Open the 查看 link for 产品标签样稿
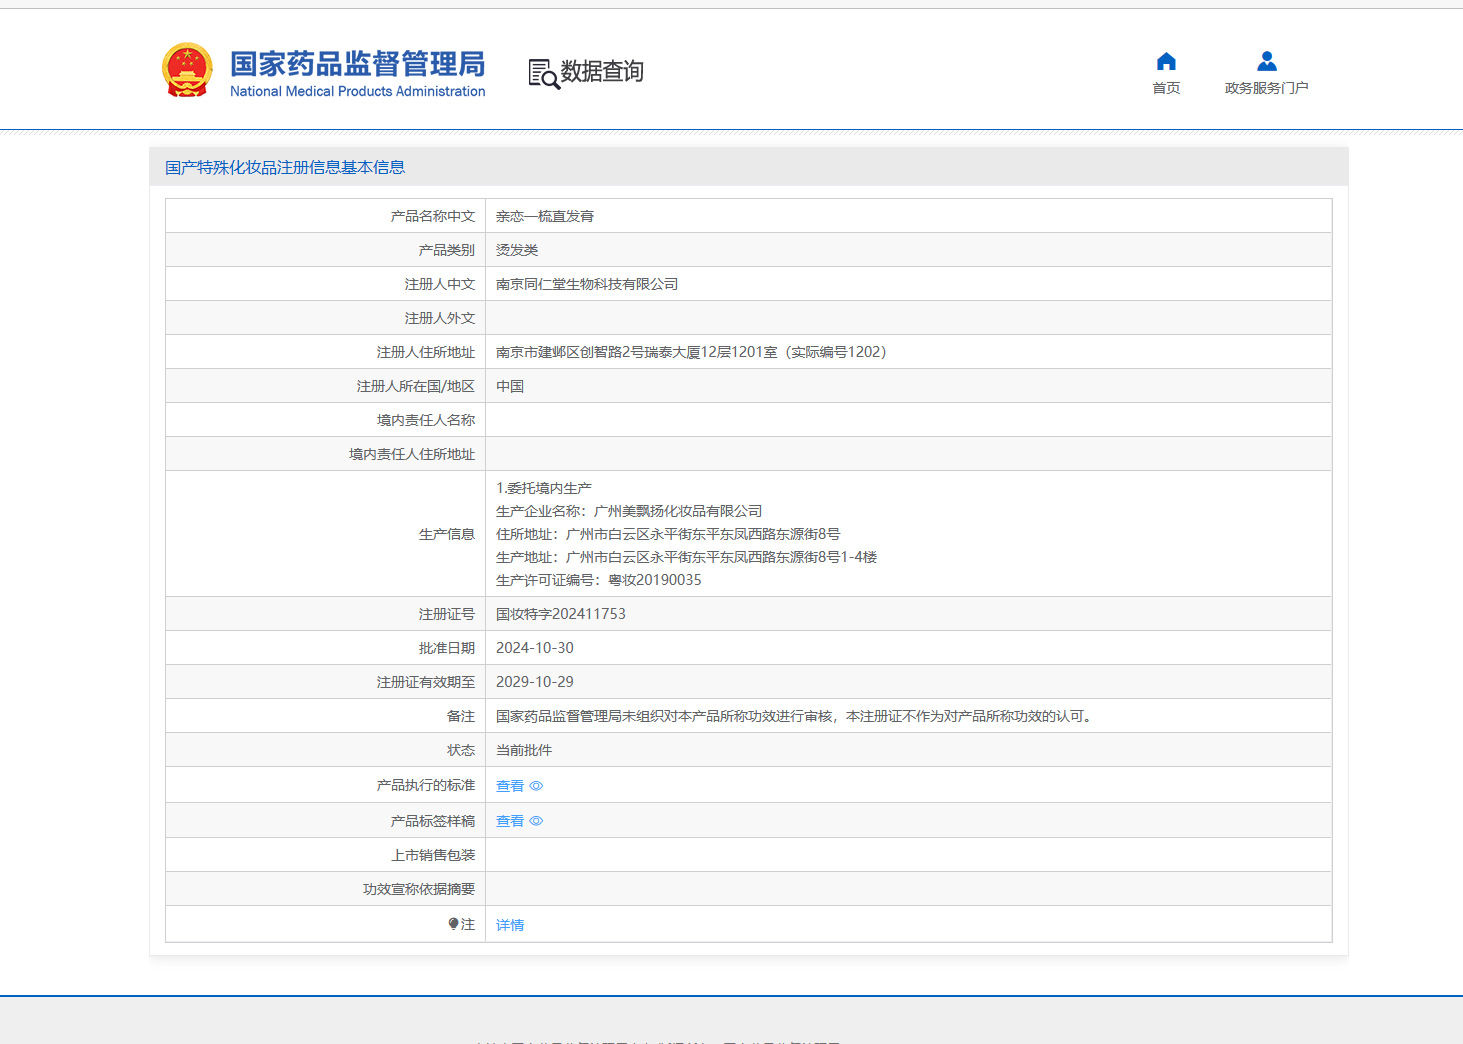Screen dimensions: 1463x1044 (x=510, y=821)
